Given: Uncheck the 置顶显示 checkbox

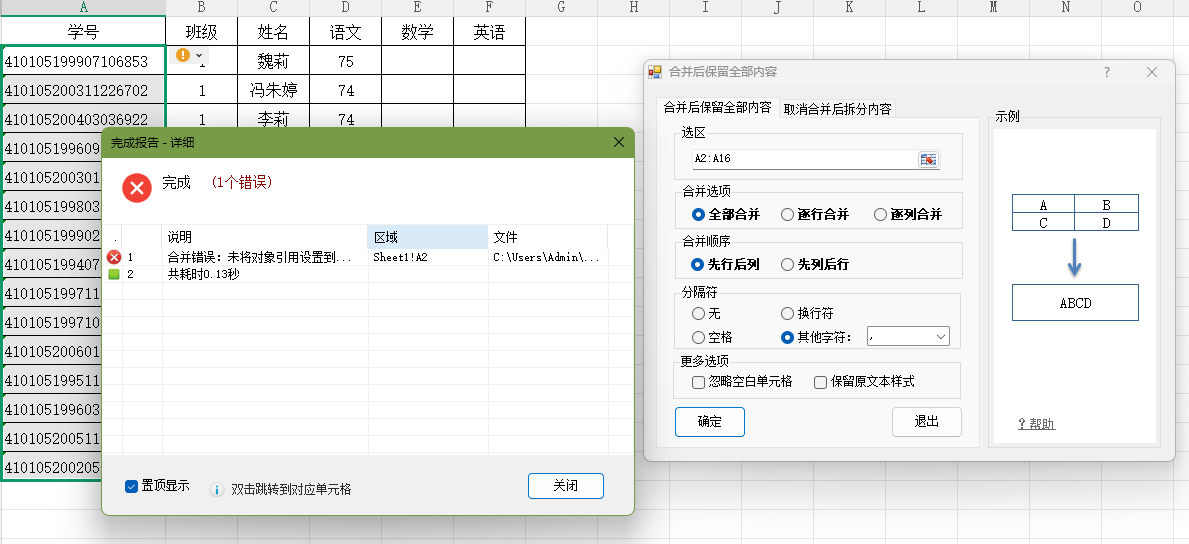Looking at the screenshot, I should click(131, 486).
